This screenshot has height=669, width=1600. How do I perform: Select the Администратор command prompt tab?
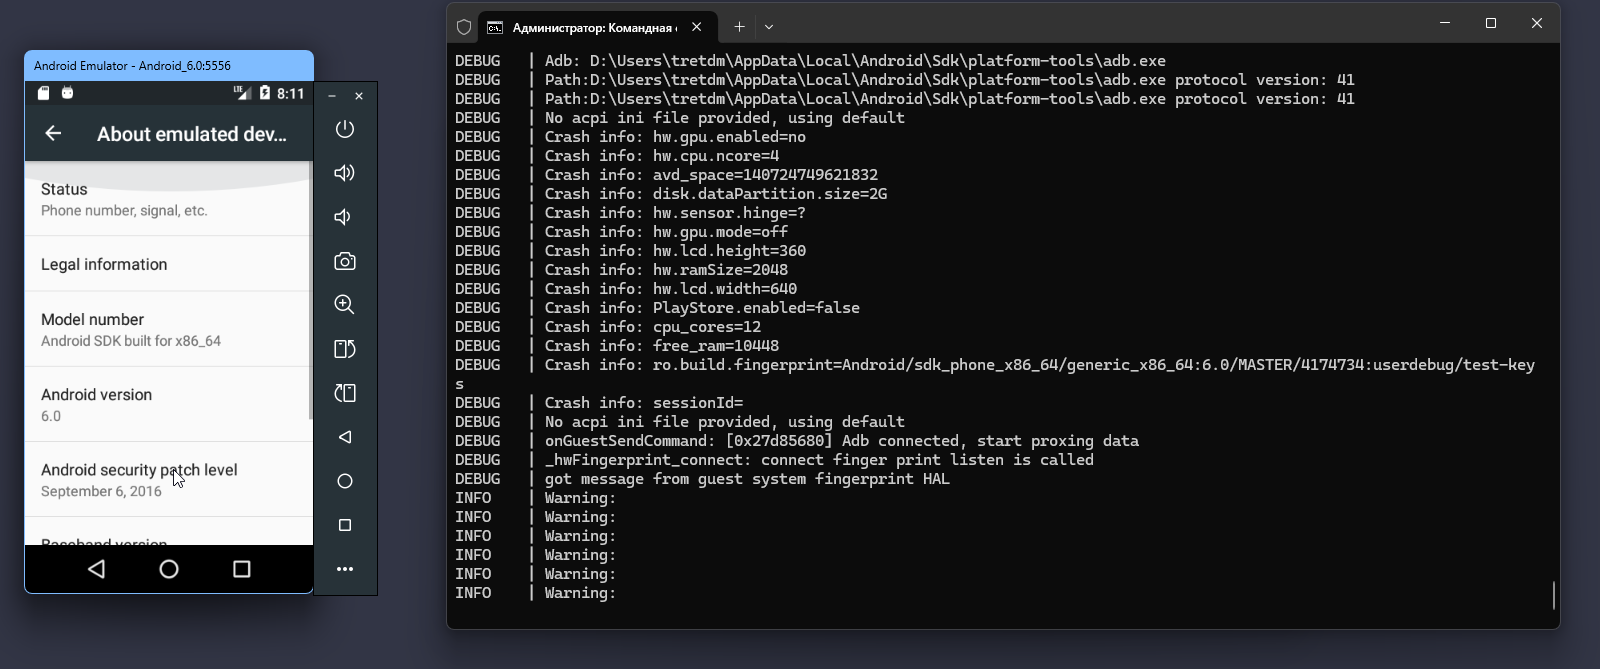point(590,27)
